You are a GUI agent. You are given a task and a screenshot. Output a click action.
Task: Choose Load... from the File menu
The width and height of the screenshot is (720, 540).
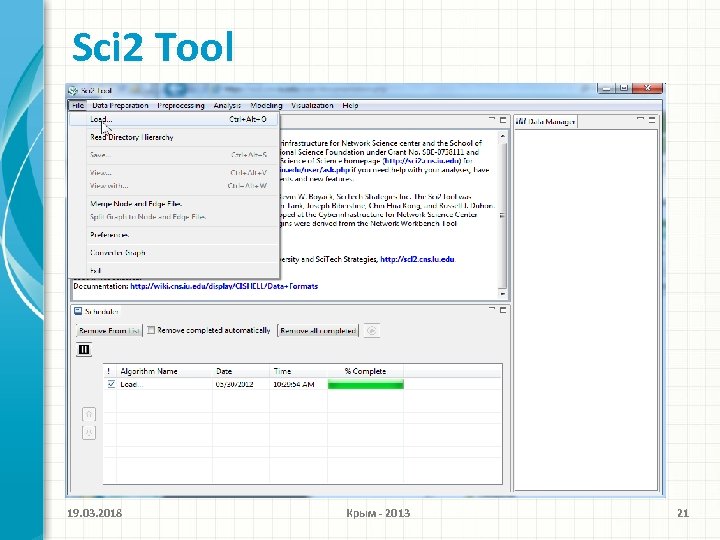pos(174,119)
